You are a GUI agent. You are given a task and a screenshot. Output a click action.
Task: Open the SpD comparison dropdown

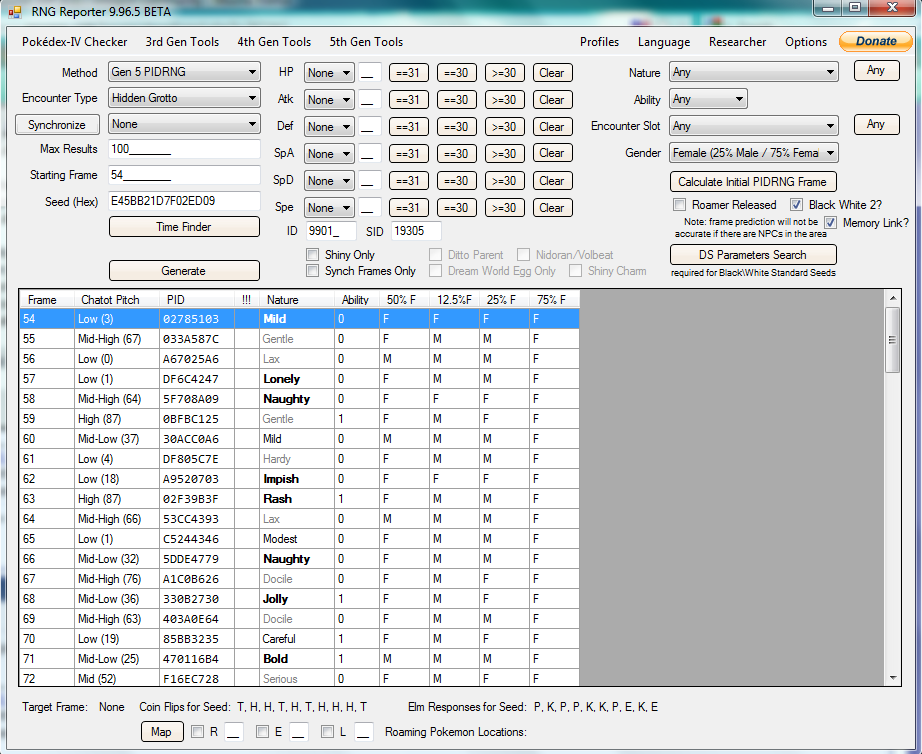[329, 181]
